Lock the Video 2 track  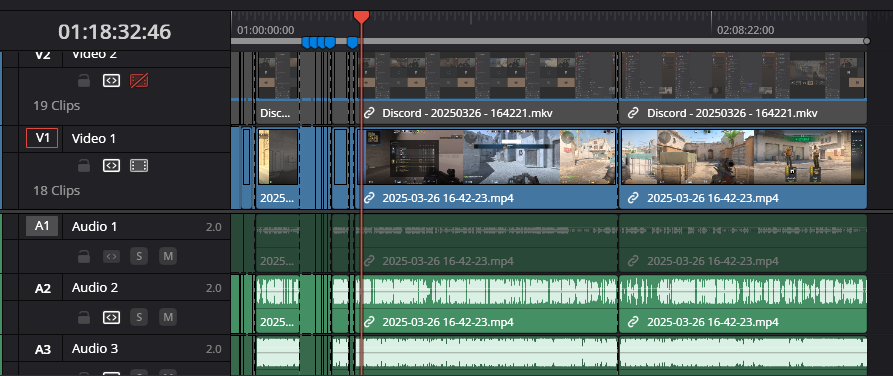pyautogui.click(x=84, y=81)
